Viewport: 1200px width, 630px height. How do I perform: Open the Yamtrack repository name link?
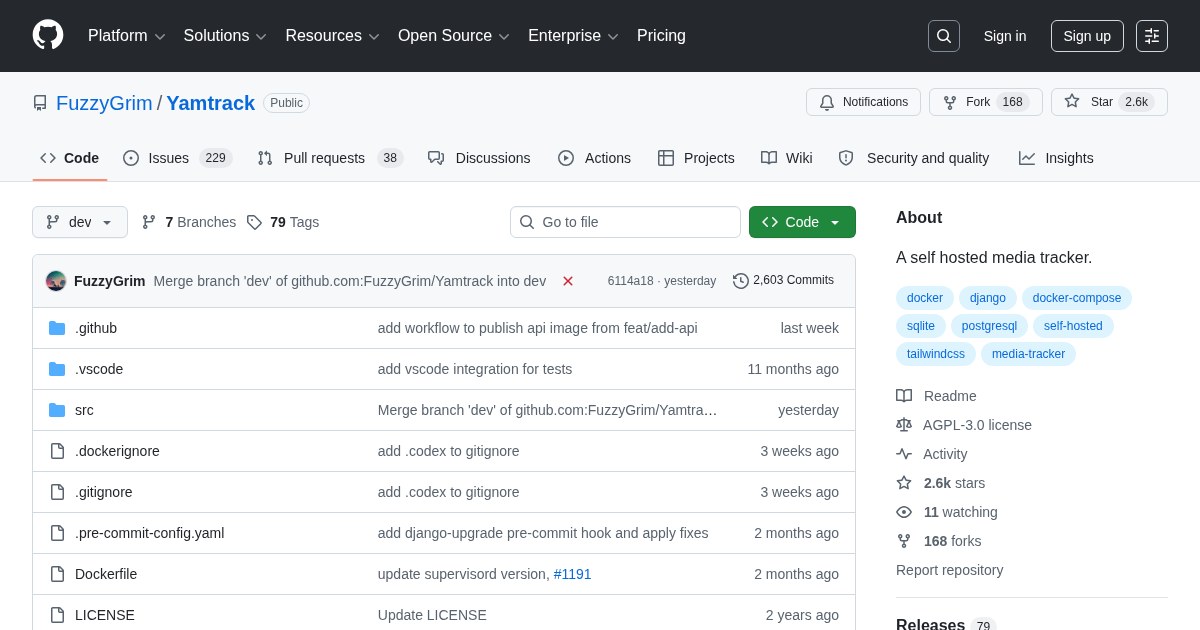[x=210, y=103]
